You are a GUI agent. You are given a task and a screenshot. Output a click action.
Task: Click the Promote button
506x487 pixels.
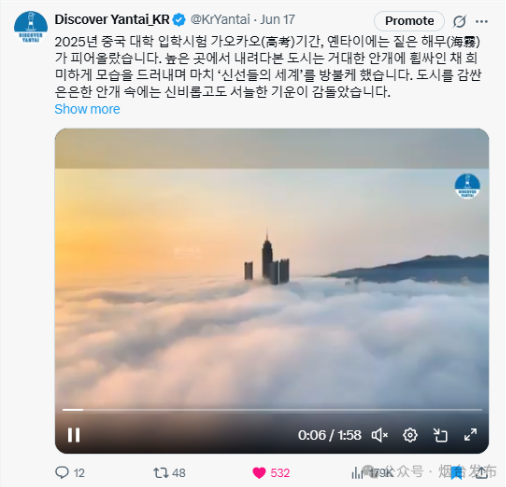tap(409, 21)
